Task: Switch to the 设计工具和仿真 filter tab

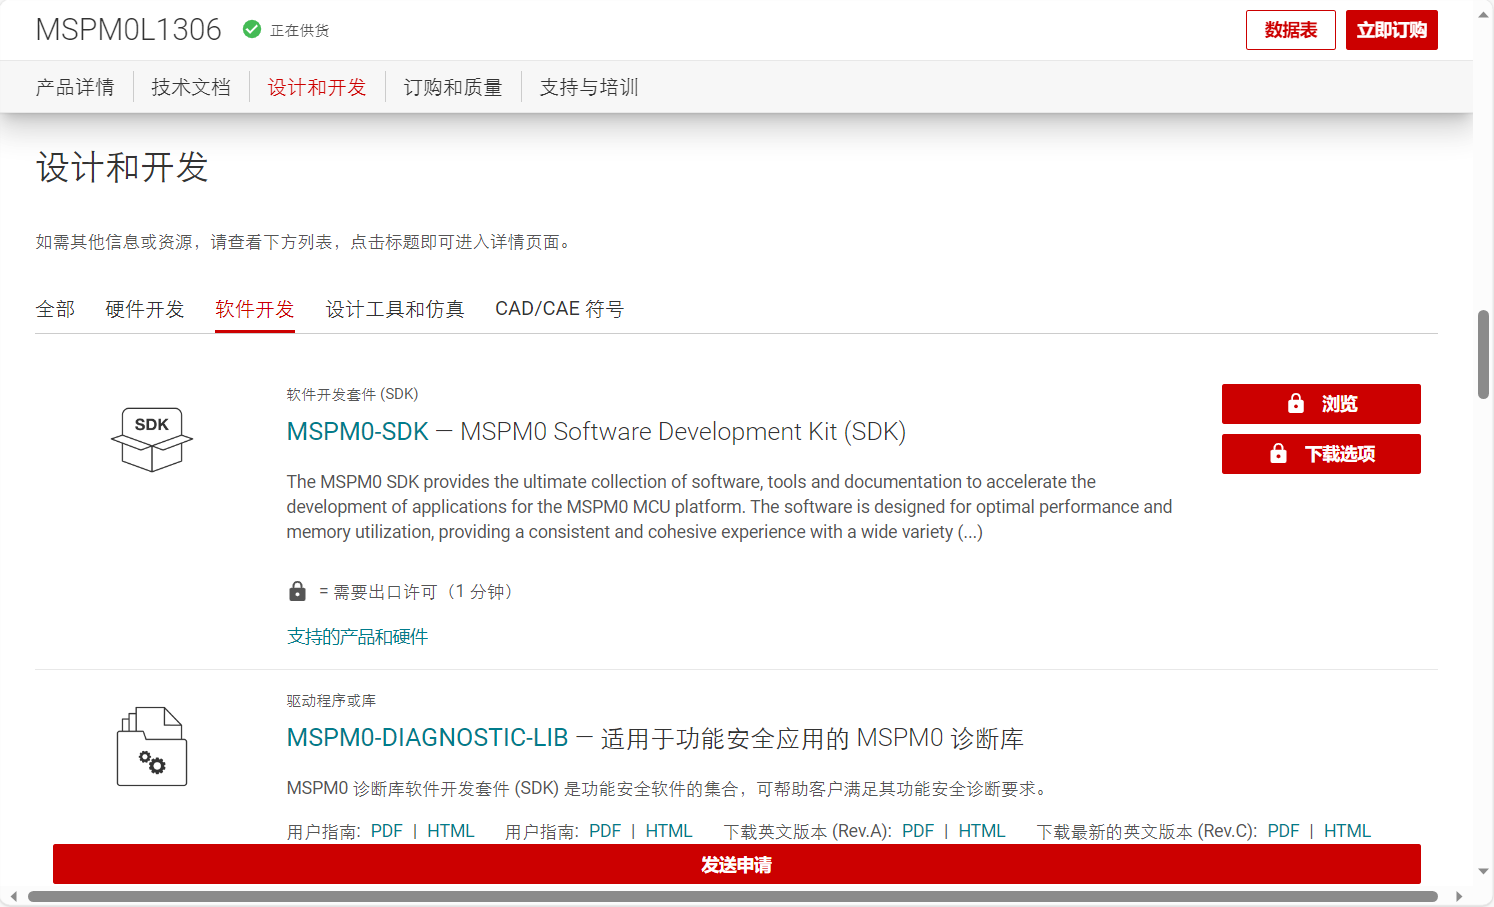Action: [x=395, y=310]
